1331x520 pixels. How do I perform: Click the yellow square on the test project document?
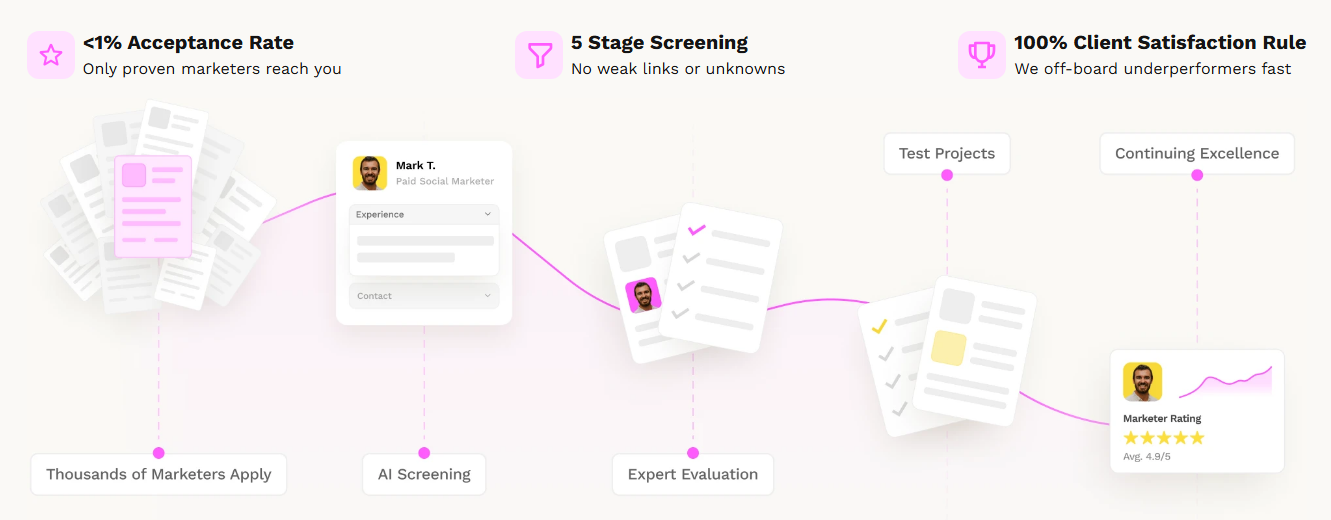[948, 348]
